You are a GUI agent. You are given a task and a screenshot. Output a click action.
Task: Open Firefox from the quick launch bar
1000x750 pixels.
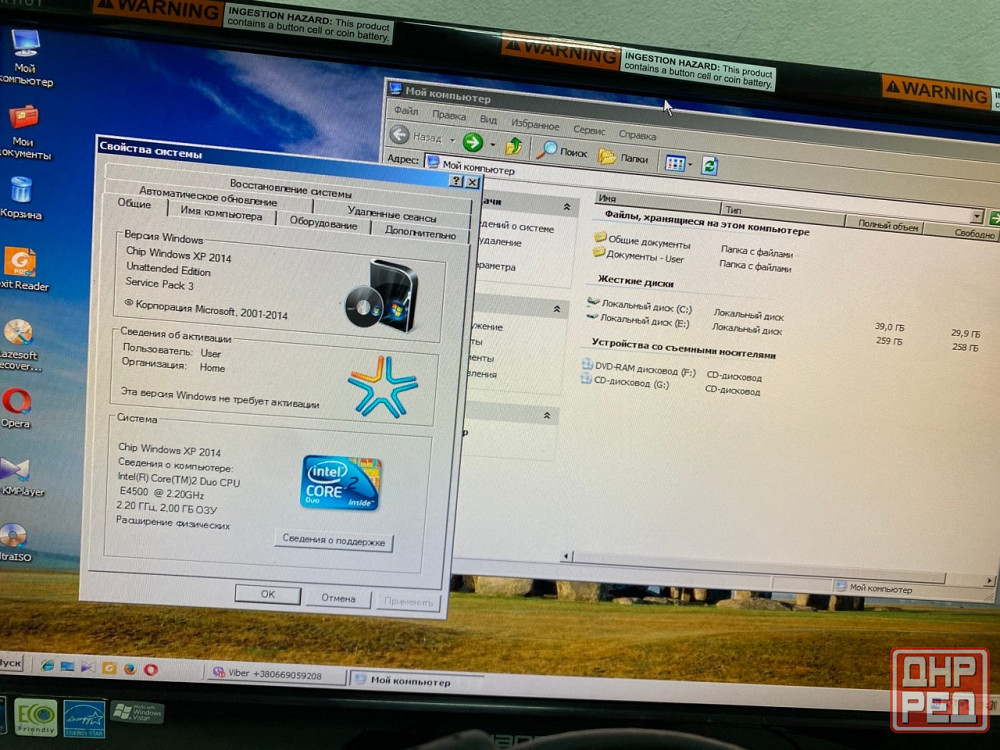pyautogui.click(x=129, y=668)
